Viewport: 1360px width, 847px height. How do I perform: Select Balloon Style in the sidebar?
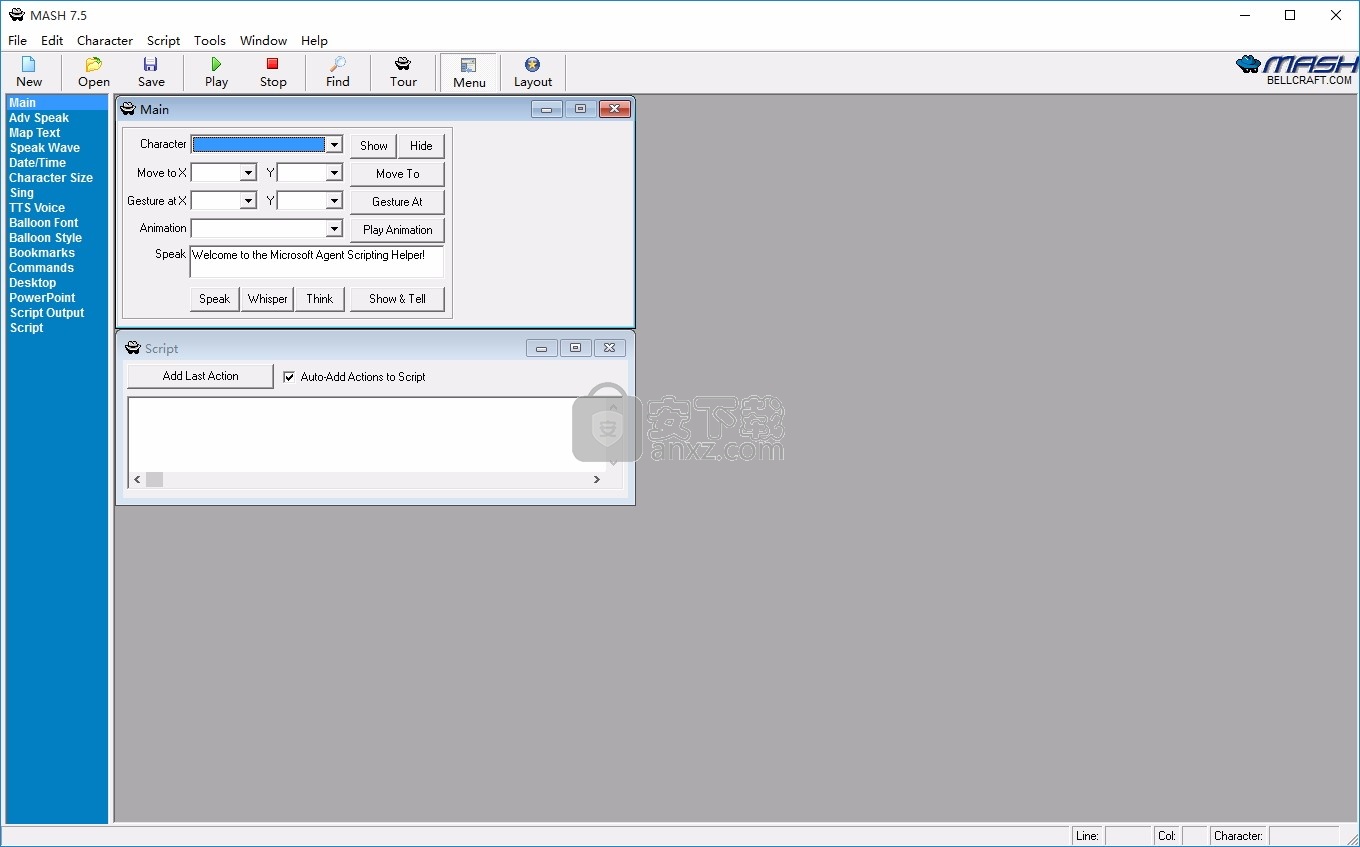tap(45, 238)
